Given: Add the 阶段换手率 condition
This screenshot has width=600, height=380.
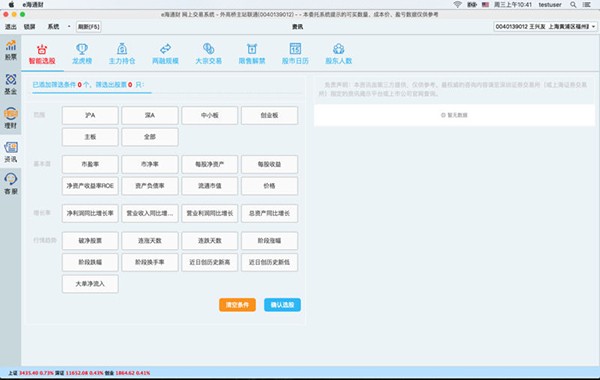Looking at the screenshot, I should tap(150, 262).
